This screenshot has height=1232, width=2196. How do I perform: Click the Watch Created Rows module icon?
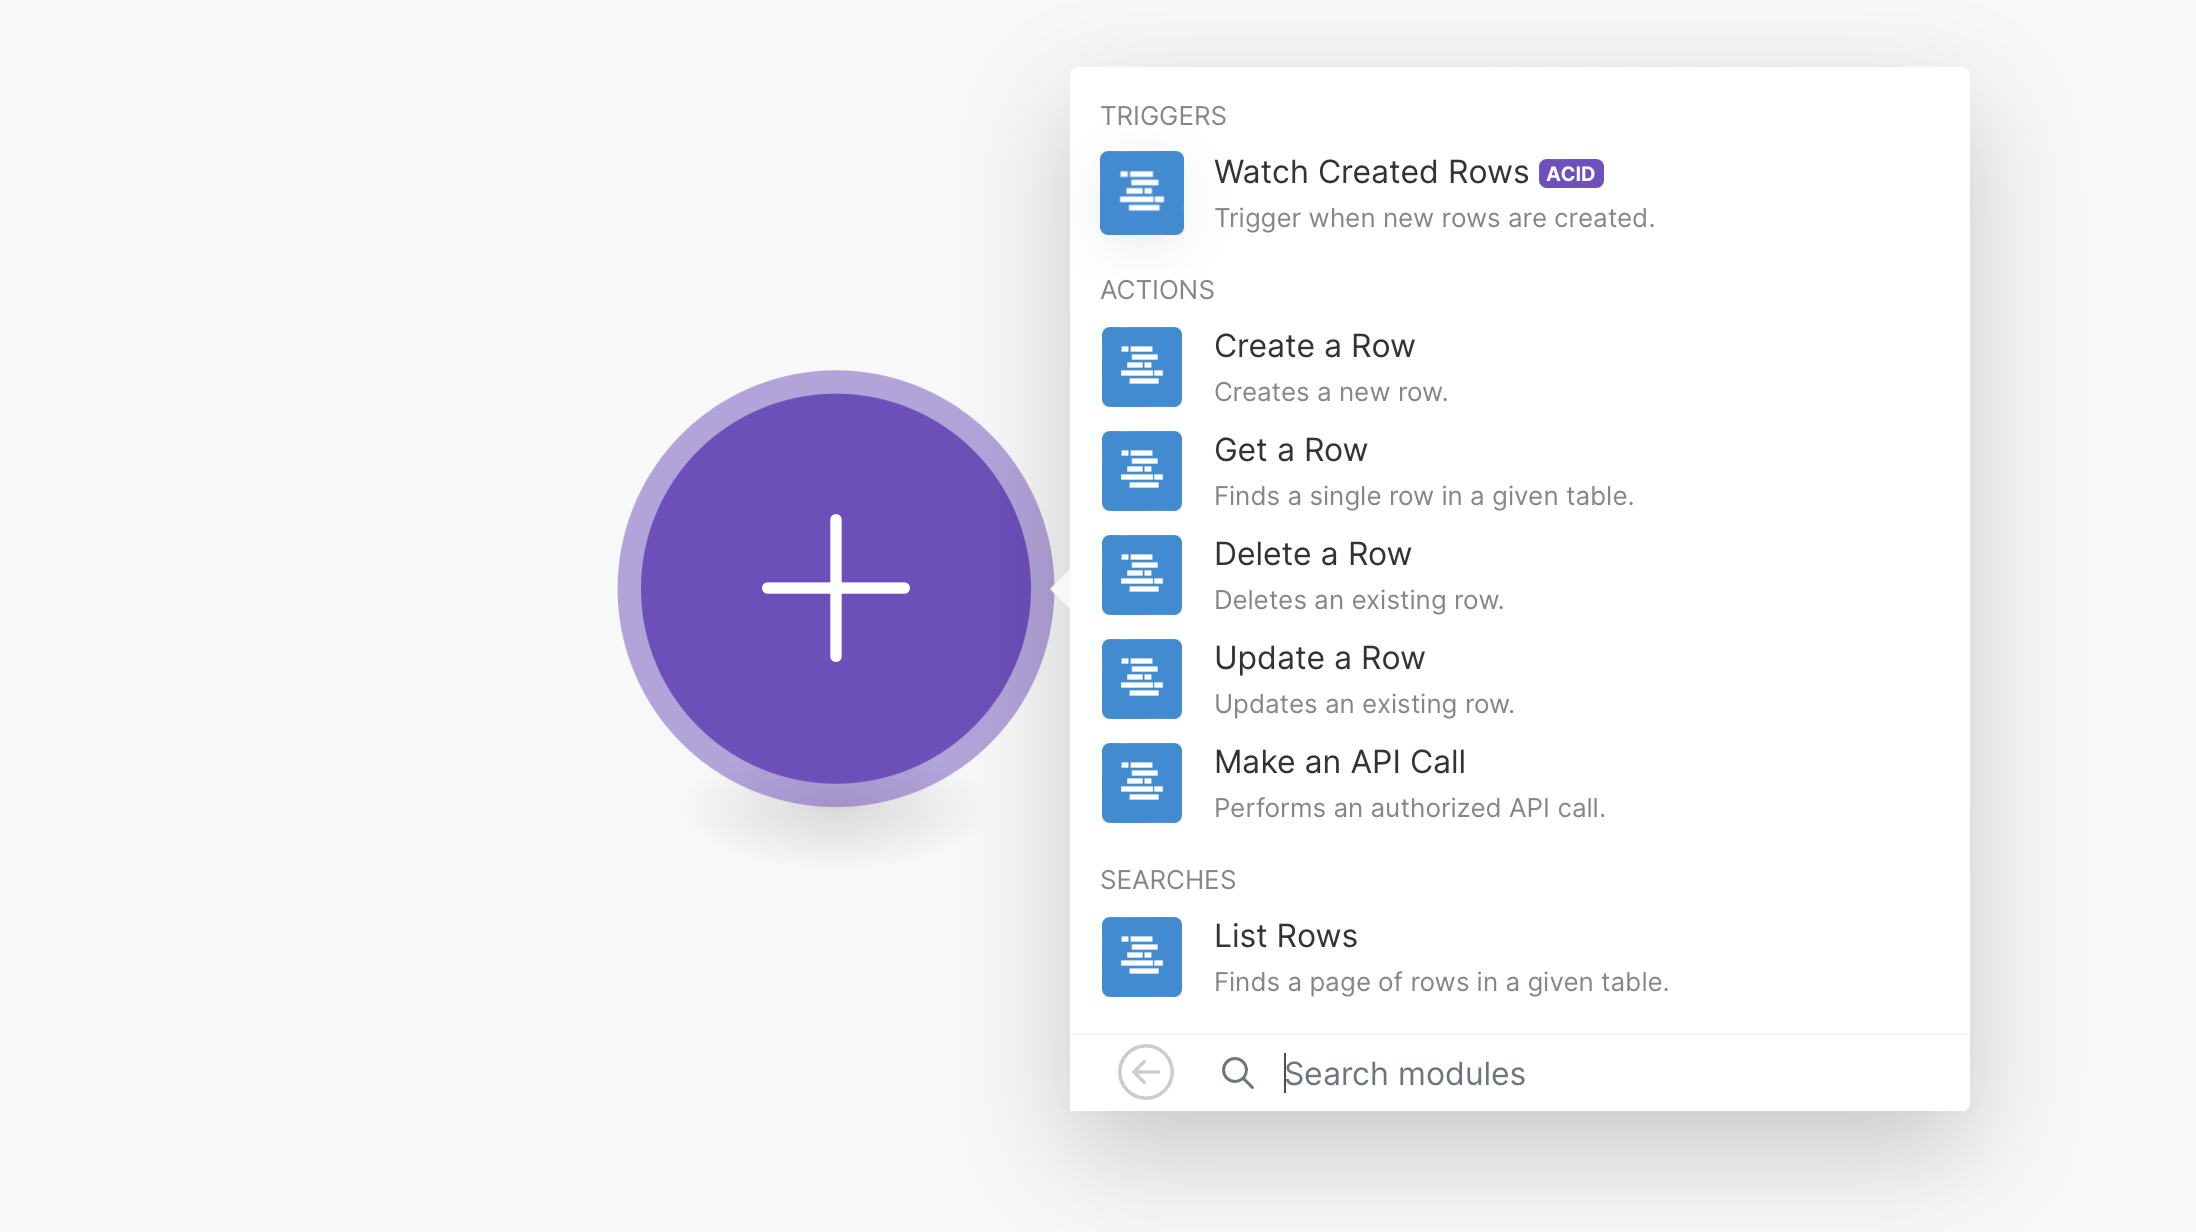point(1141,193)
